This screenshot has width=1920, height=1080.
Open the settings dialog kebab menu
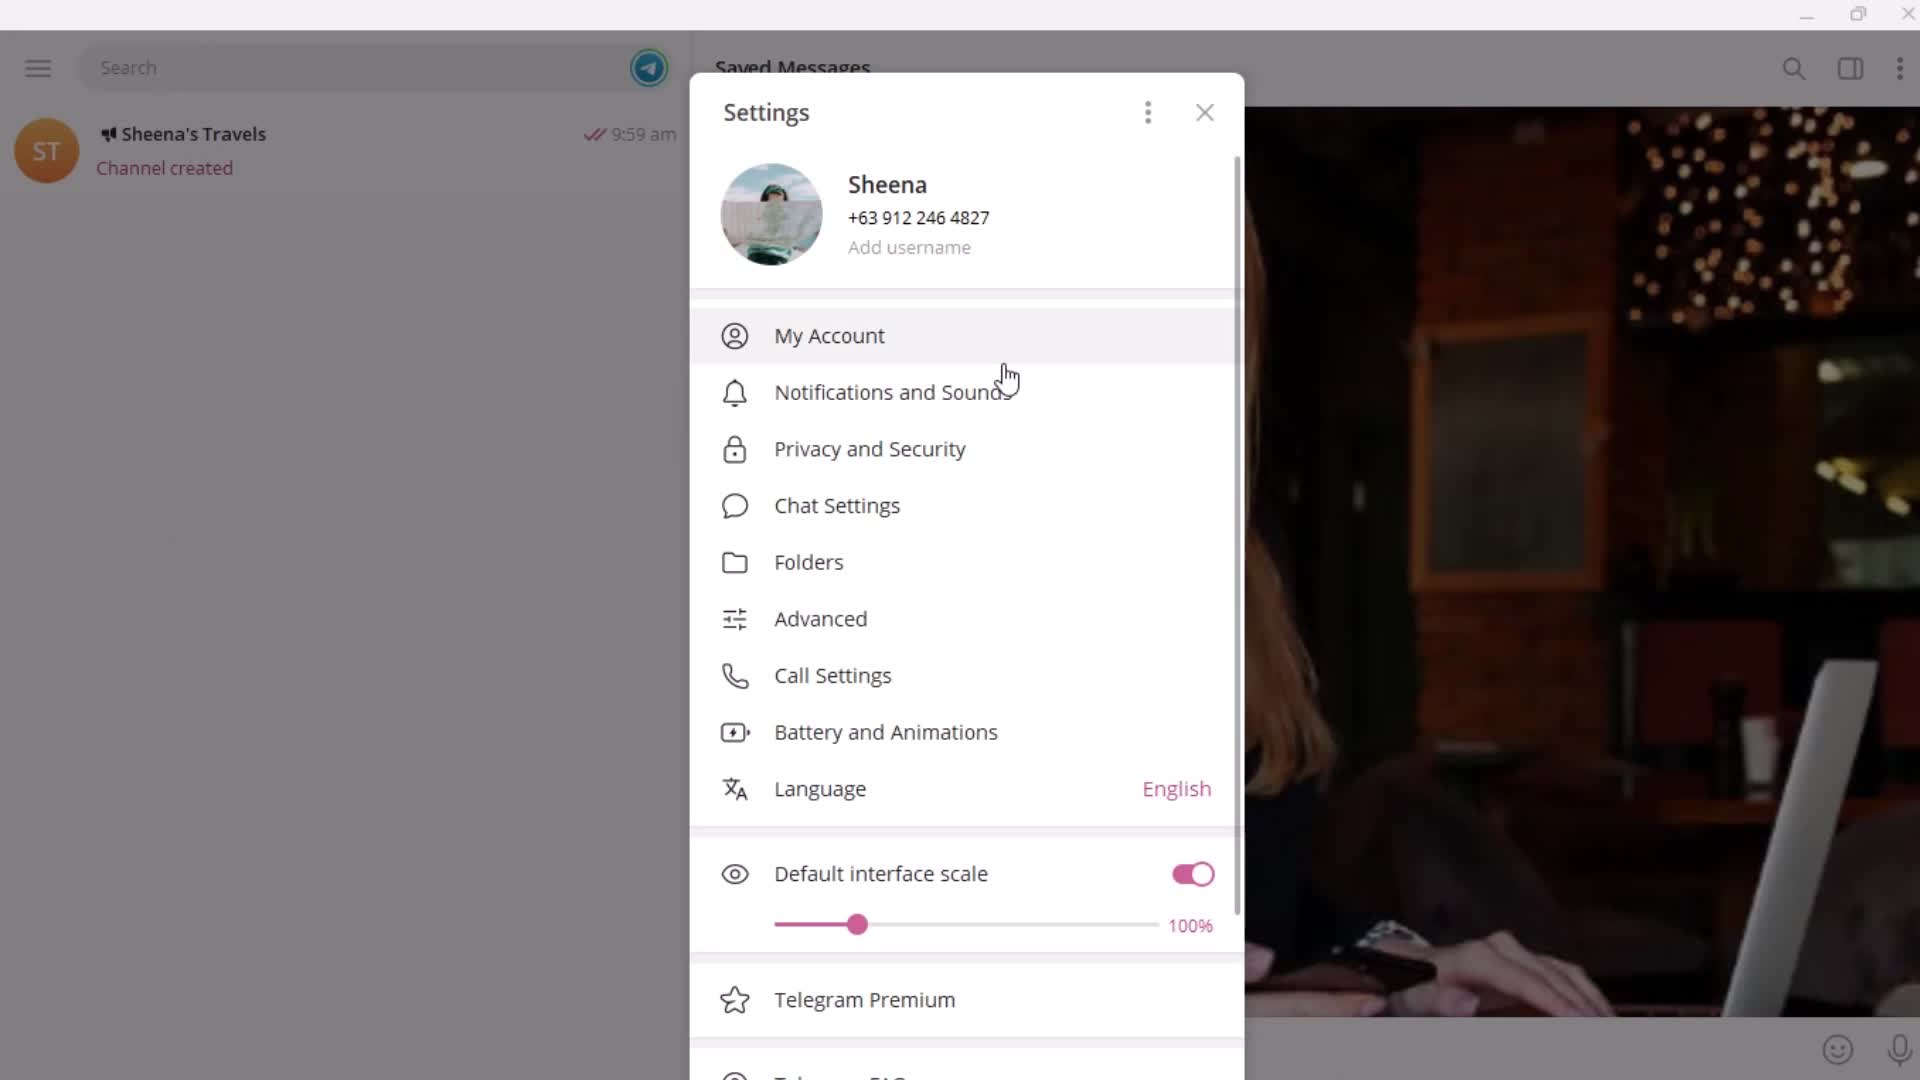pyautogui.click(x=1147, y=113)
